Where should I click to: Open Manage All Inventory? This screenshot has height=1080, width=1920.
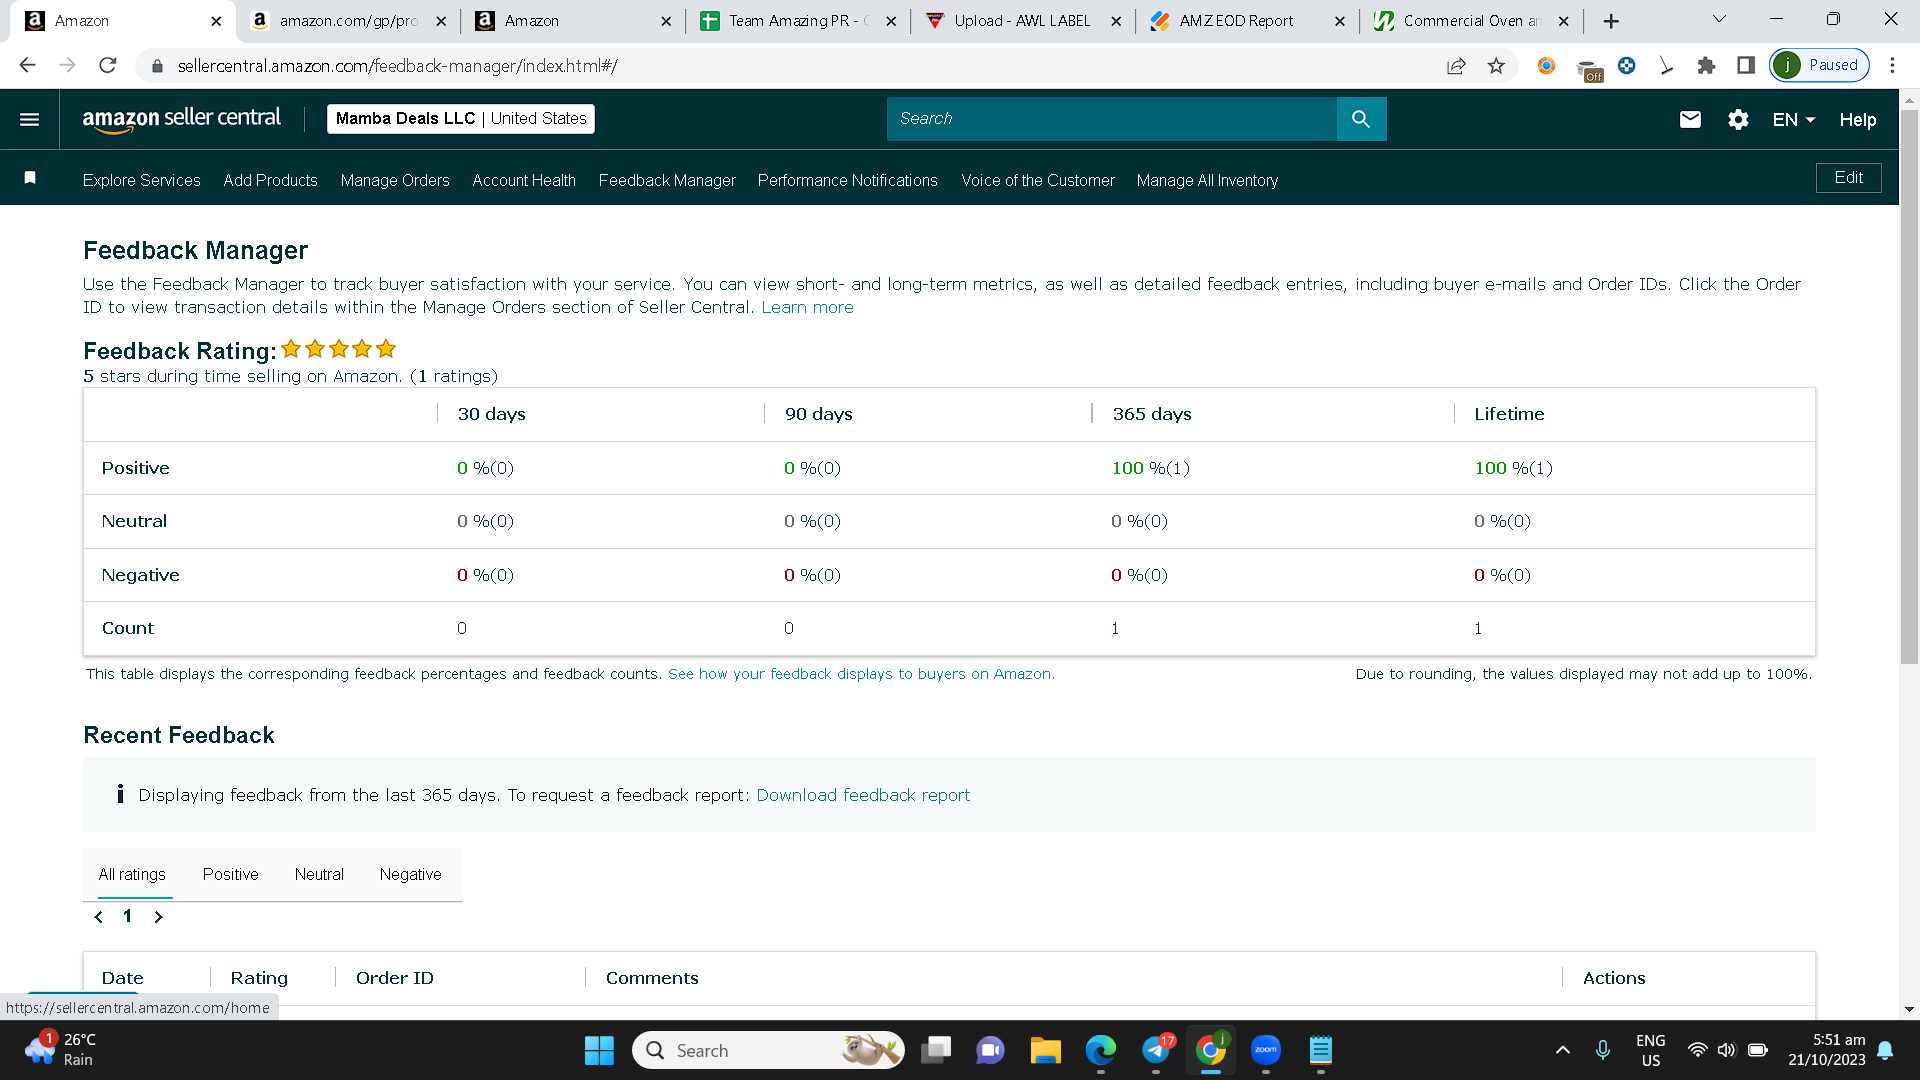coord(1207,180)
